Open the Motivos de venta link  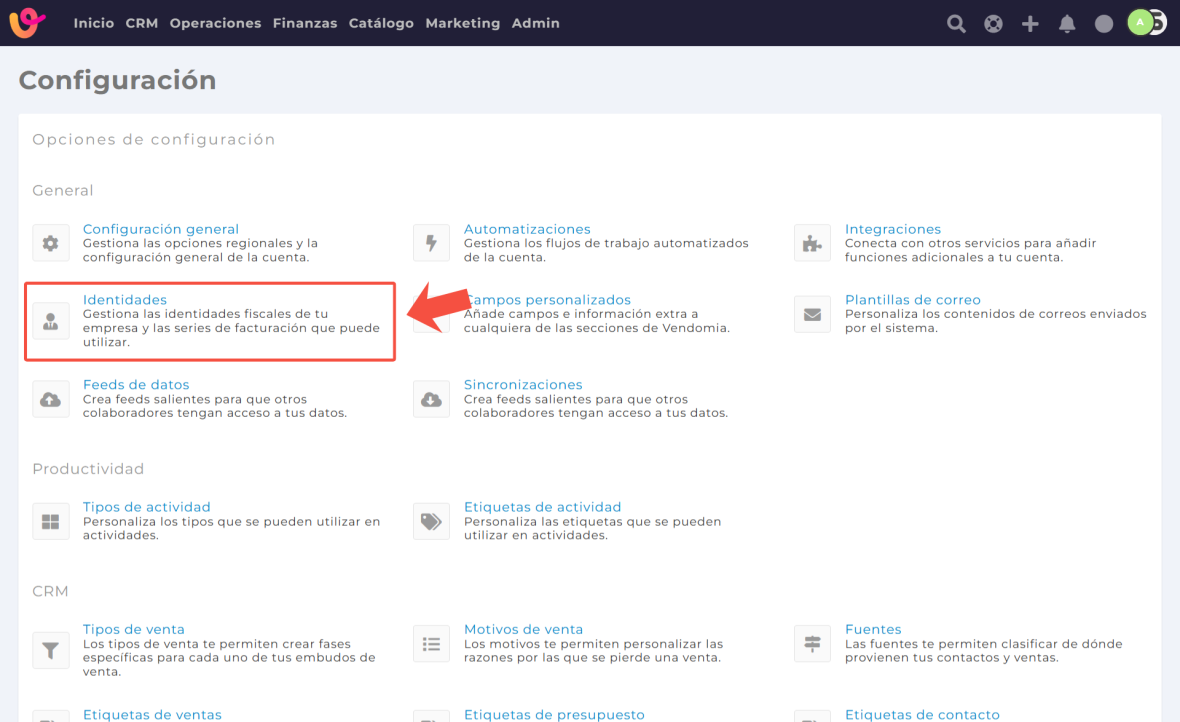pos(523,629)
